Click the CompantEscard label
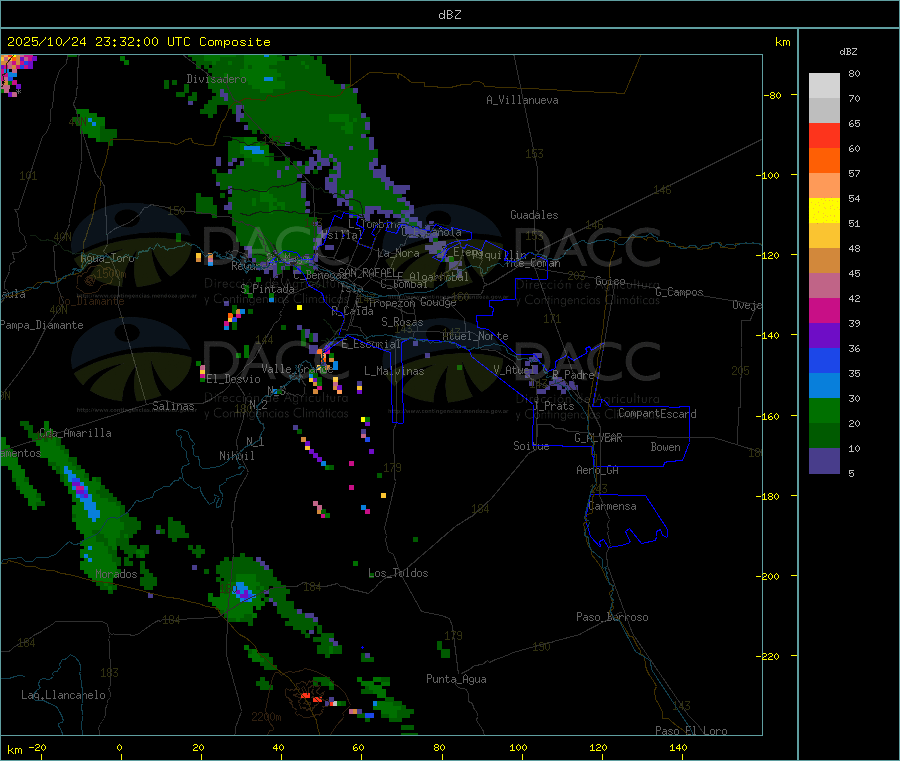This screenshot has width=900, height=761. pos(657,414)
